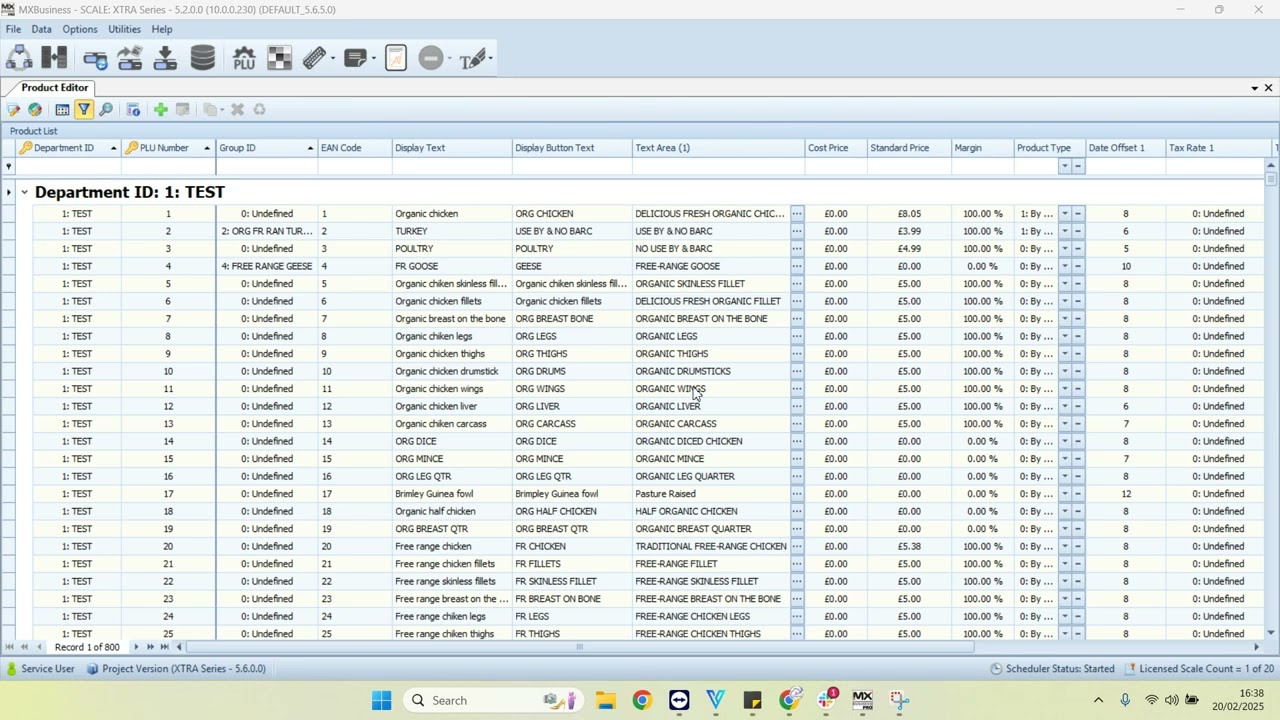Open label note dropdown arrow
Image resolution: width=1280 pixels, height=720 pixels.
tap(373, 59)
